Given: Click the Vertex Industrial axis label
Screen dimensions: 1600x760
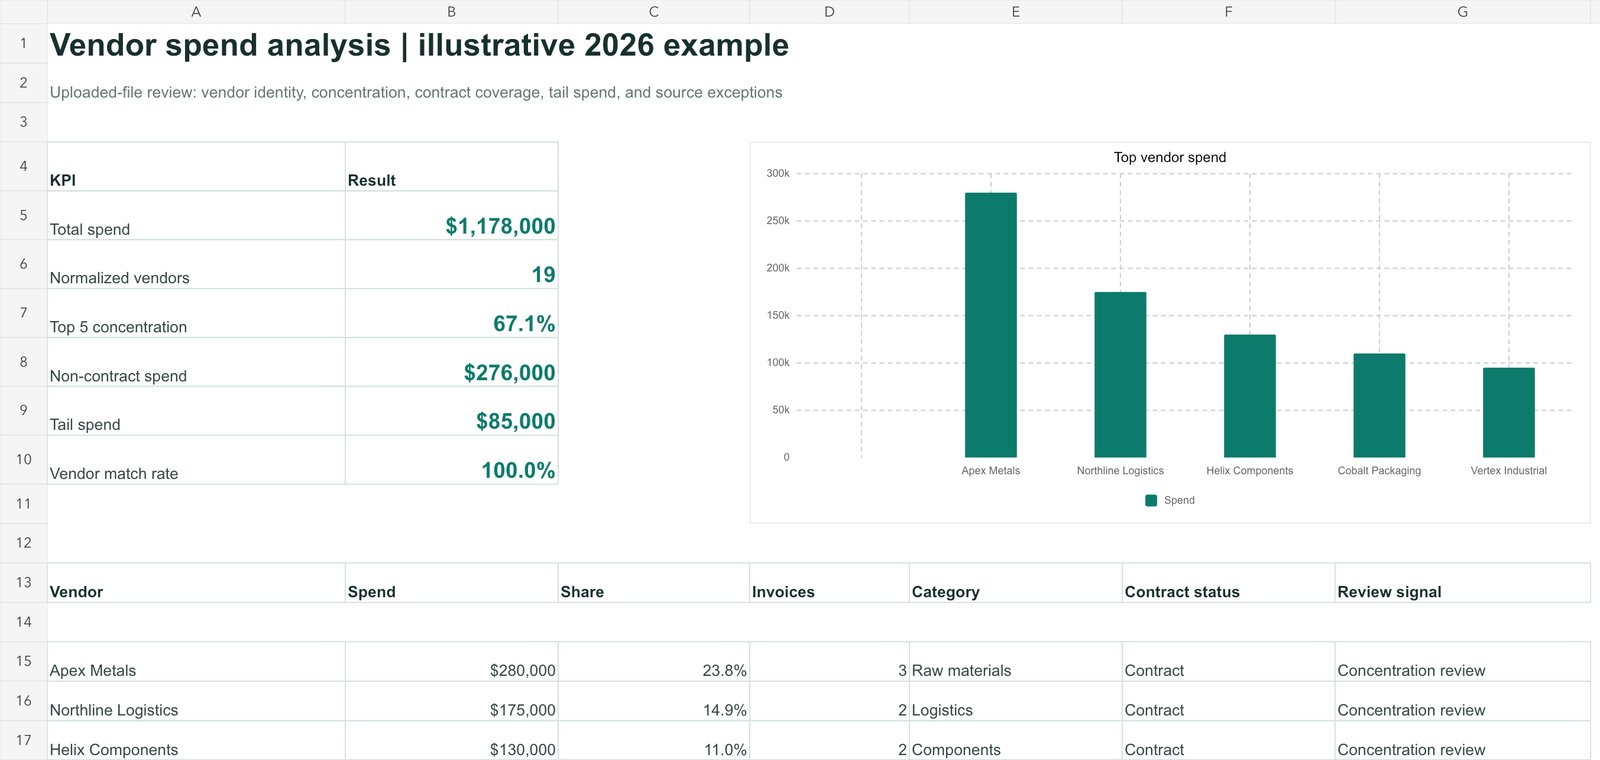Looking at the screenshot, I should click(x=1509, y=471).
